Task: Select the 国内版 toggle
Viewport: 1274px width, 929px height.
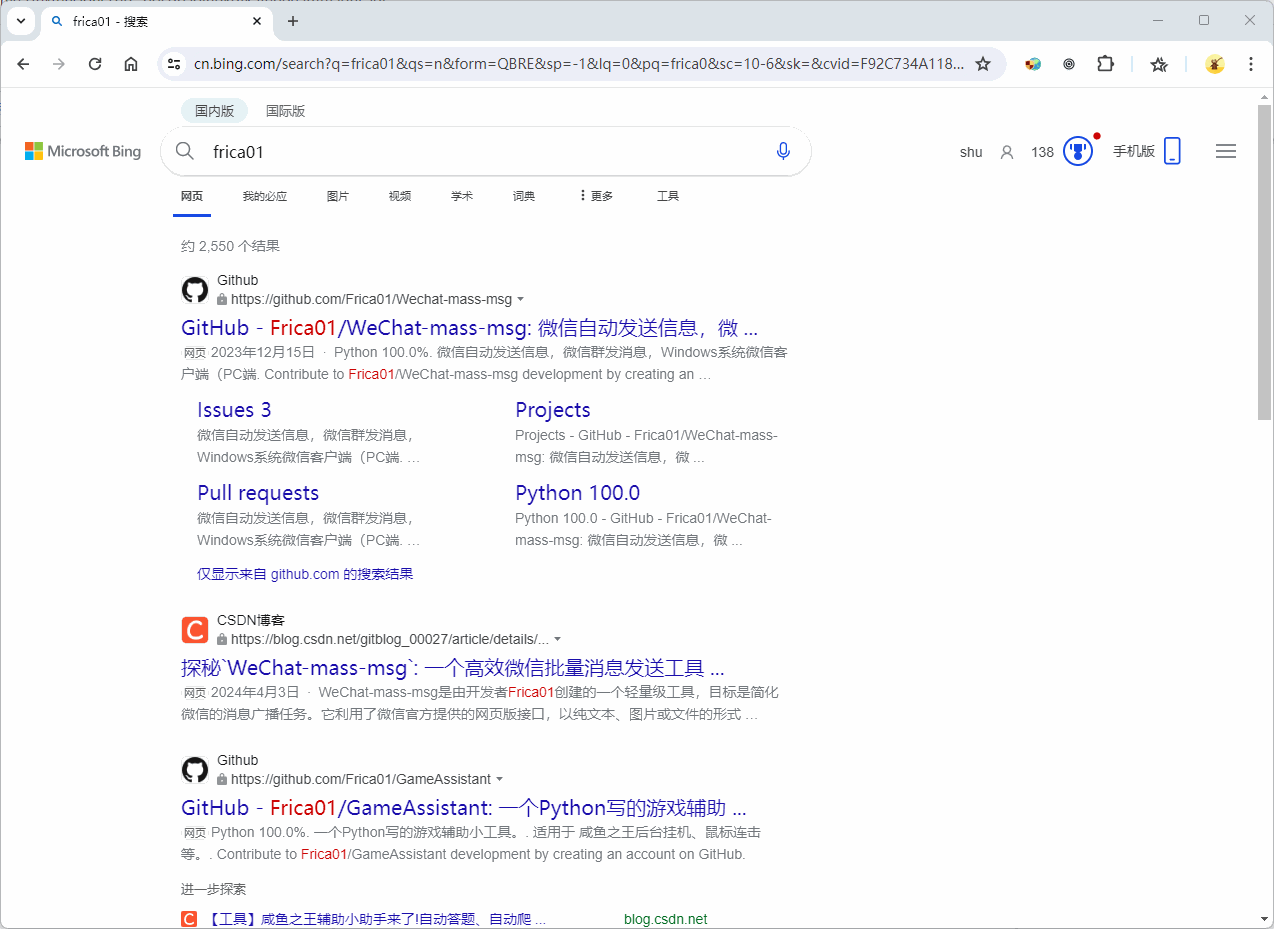Action: pos(214,111)
